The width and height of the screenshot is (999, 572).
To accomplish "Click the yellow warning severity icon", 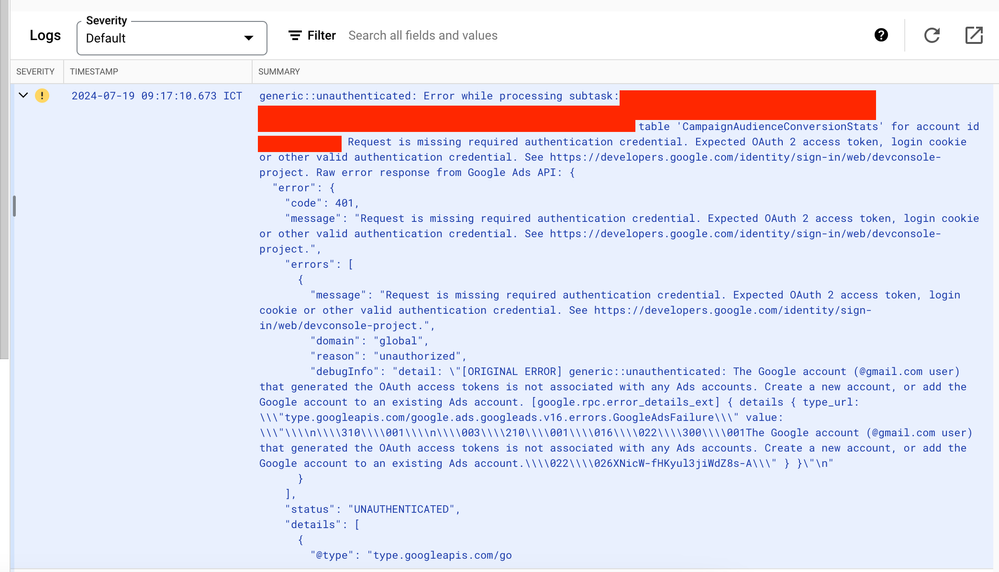I will pyautogui.click(x=42, y=96).
